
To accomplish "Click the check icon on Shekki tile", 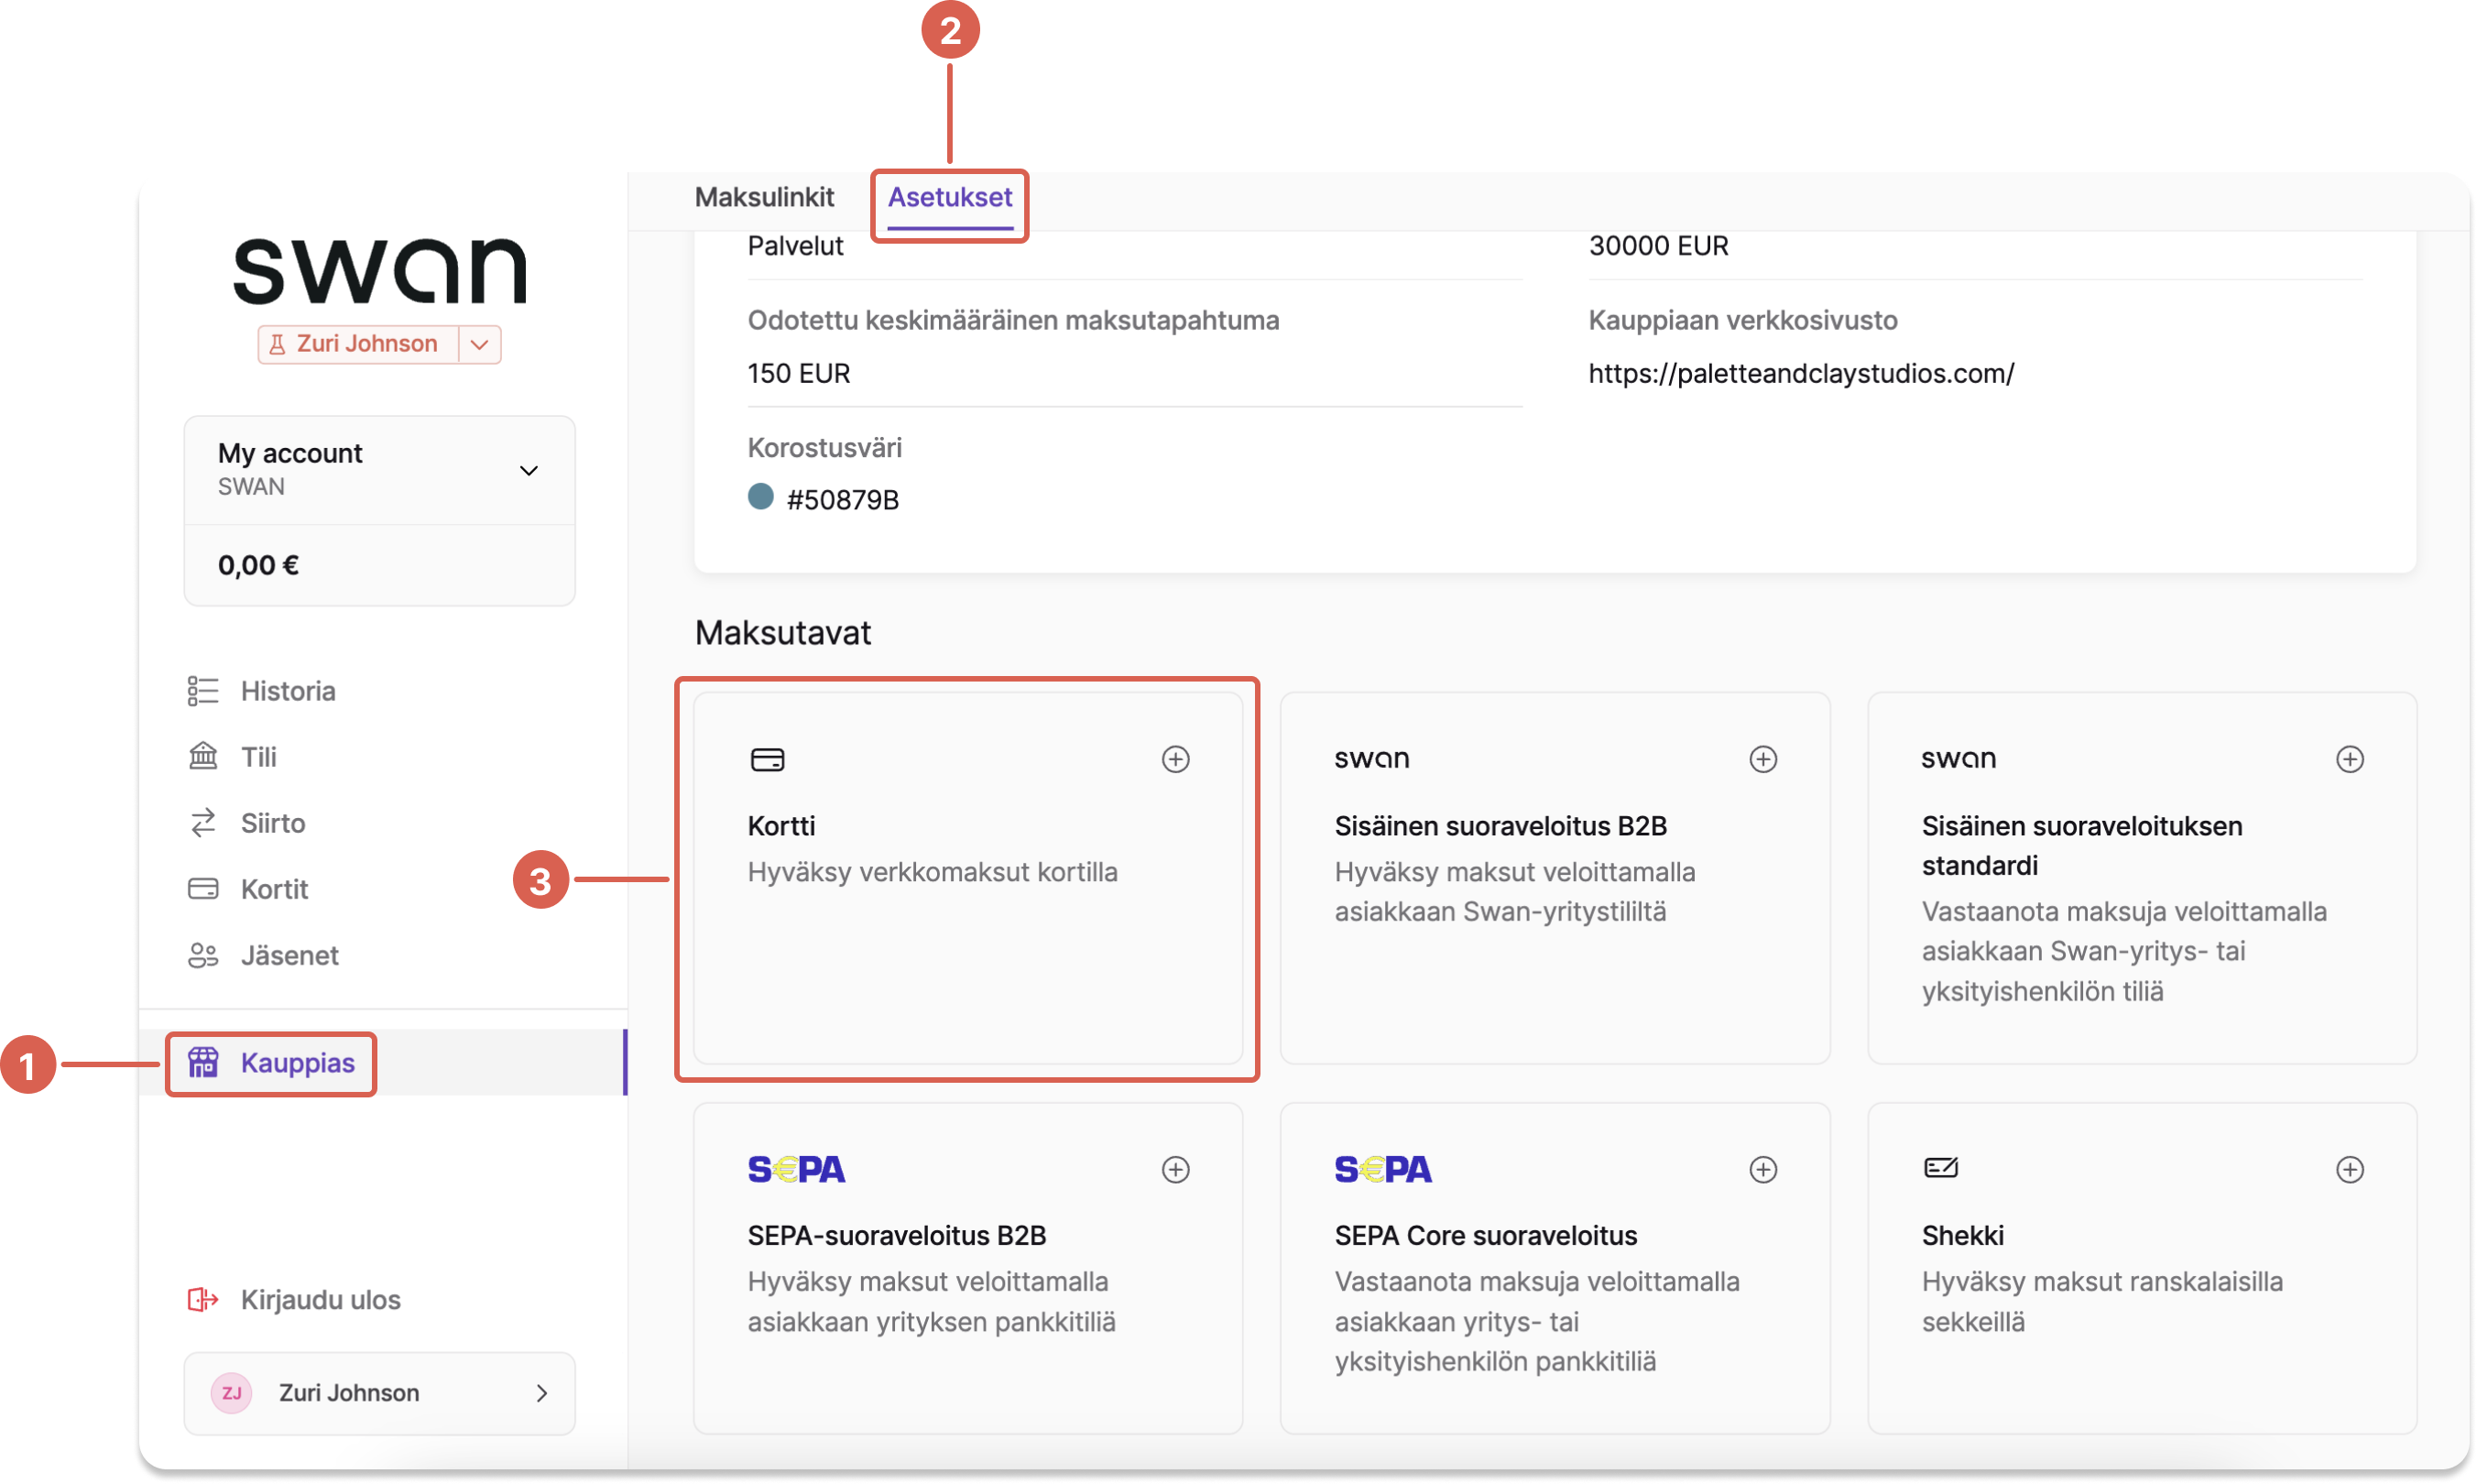I will pyautogui.click(x=1940, y=1168).
